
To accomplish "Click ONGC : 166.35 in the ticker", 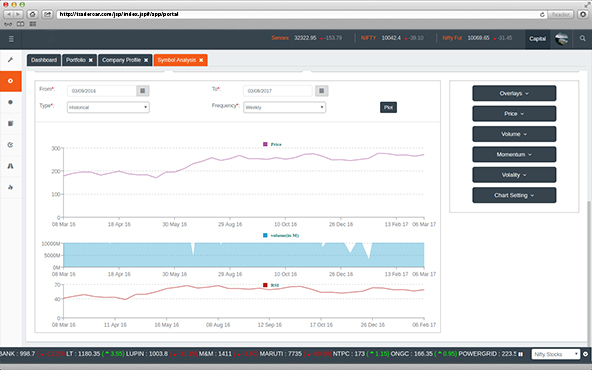I will (x=412, y=354).
